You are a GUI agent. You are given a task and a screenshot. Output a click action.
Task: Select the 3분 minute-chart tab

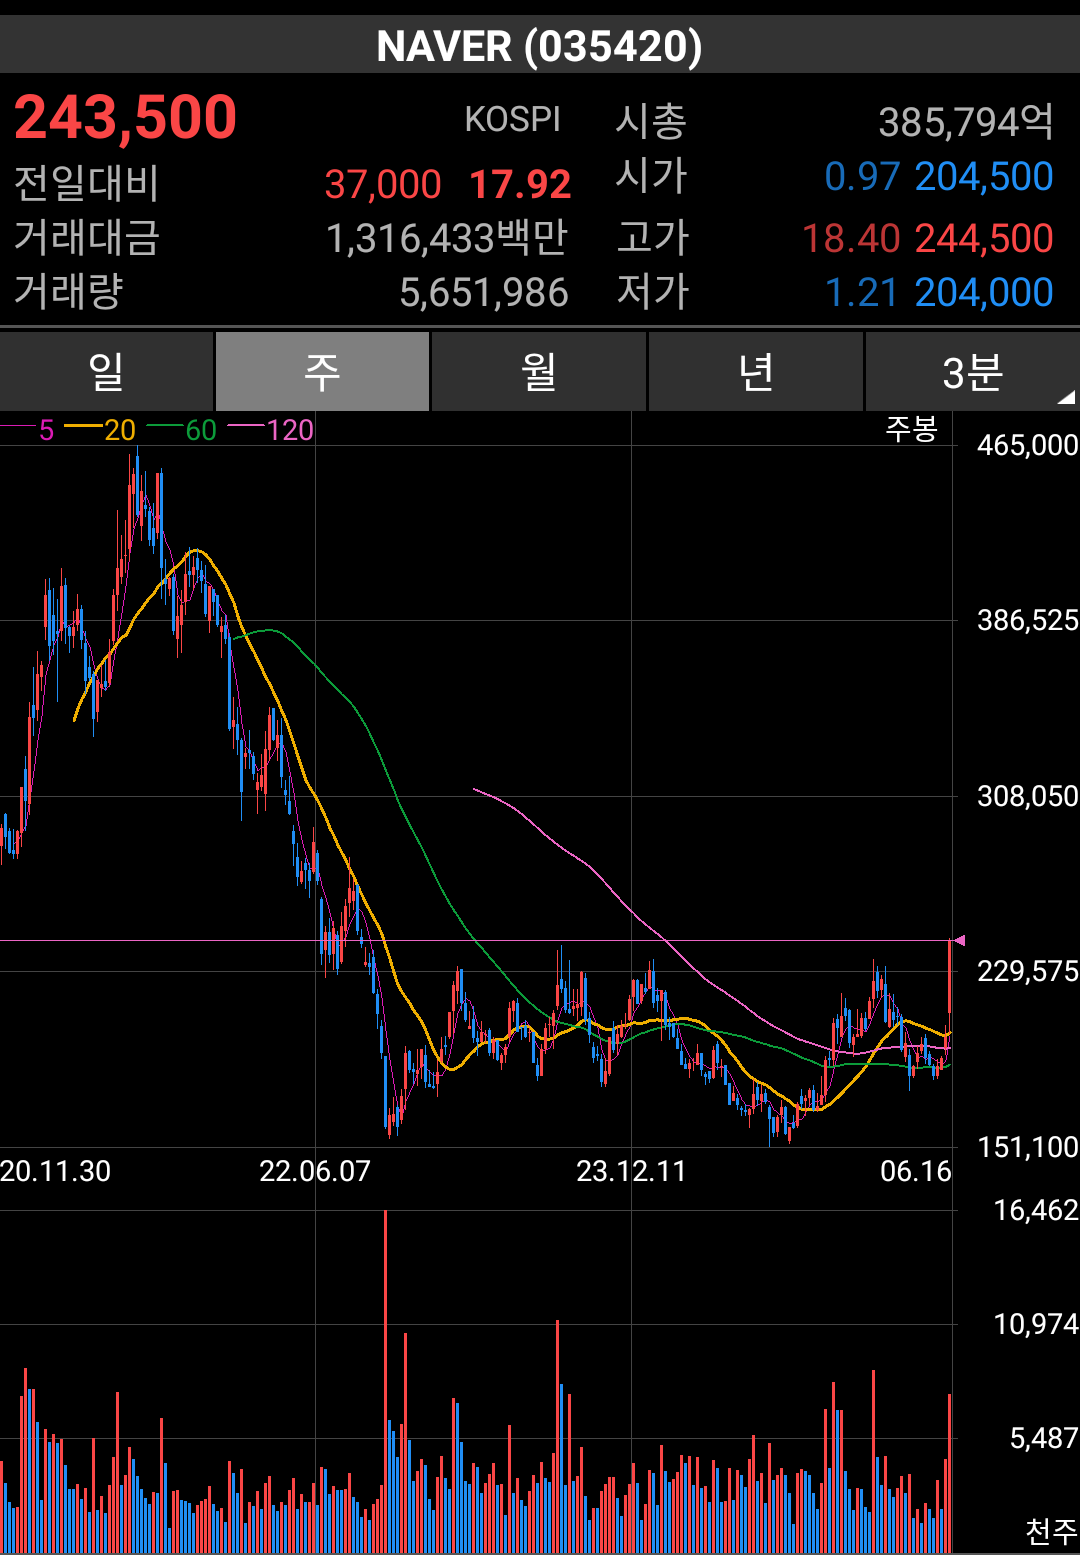[x=972, y=372]
